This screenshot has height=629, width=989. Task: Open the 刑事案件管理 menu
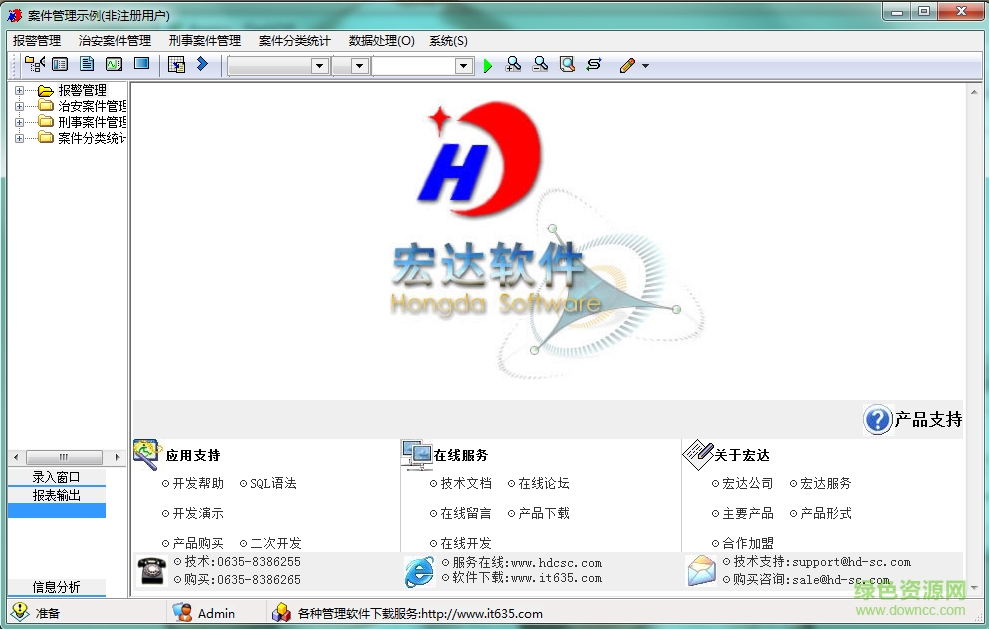pyautogui.click(x=205, y=40)
